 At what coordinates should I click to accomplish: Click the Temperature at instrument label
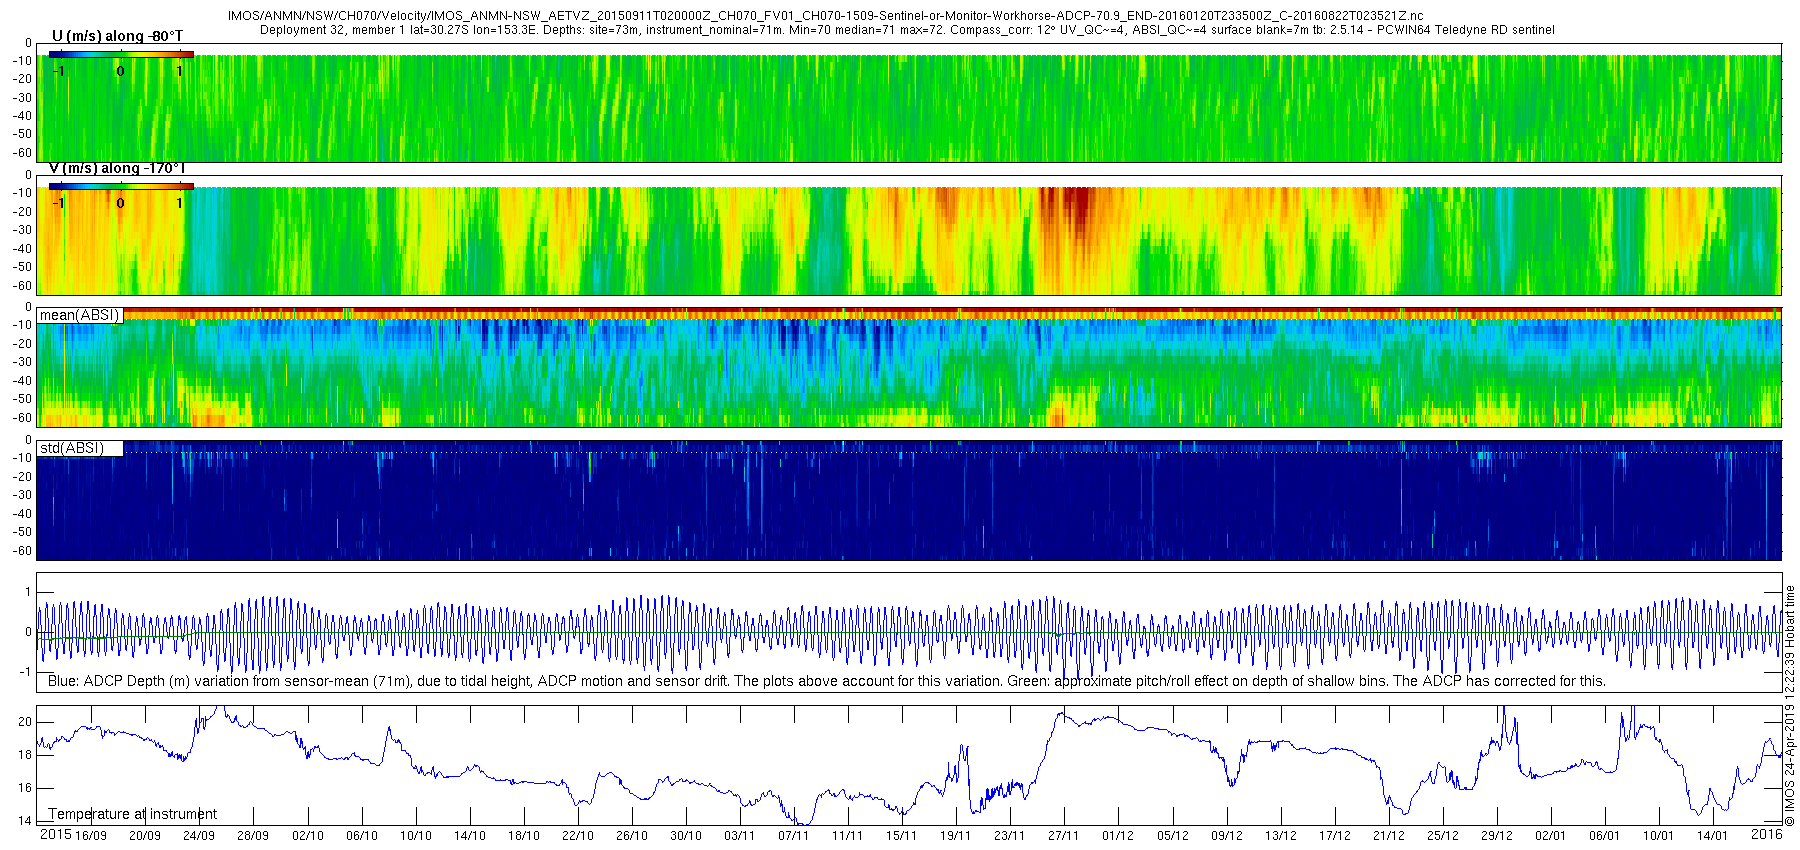[x=133, y=814]
